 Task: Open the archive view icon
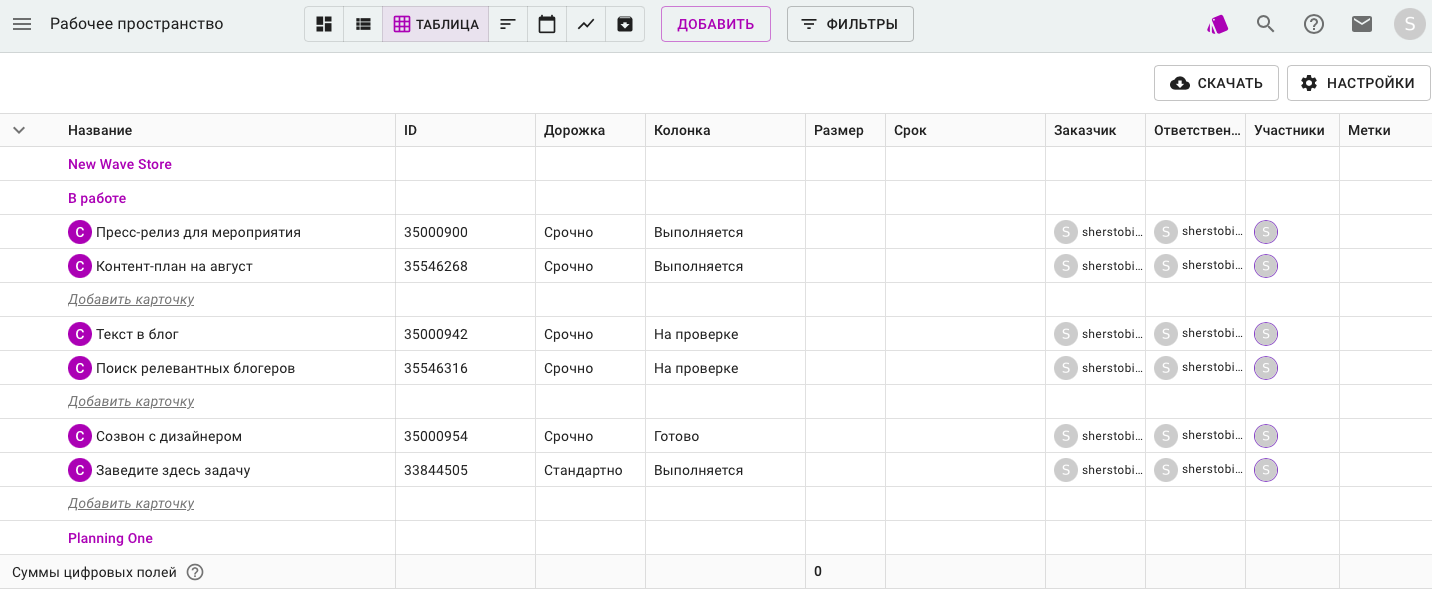(x=625, y=24)
